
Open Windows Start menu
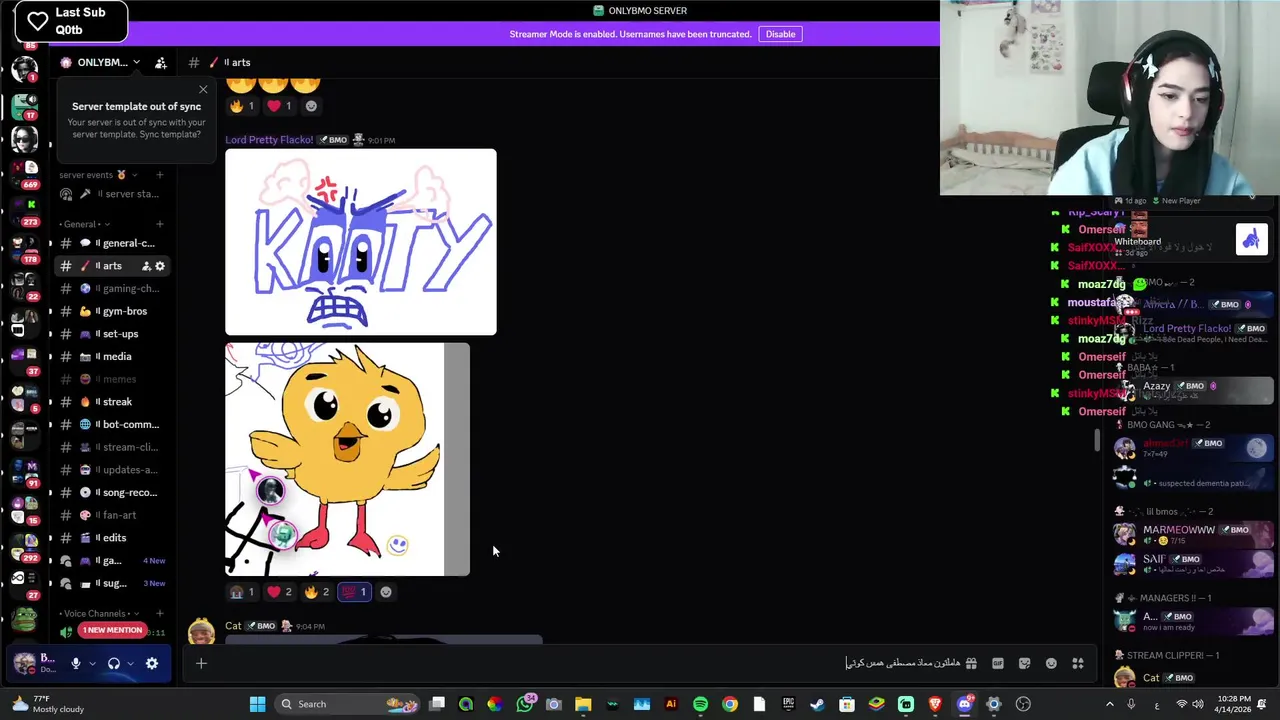[x=257, y=704]
